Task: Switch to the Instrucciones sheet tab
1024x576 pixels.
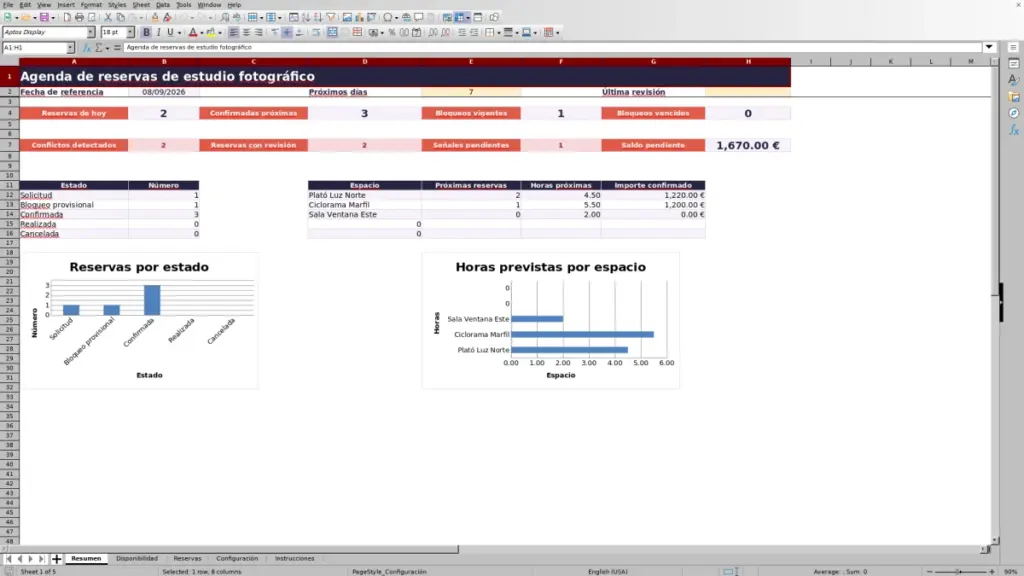Action: point(295,559)
